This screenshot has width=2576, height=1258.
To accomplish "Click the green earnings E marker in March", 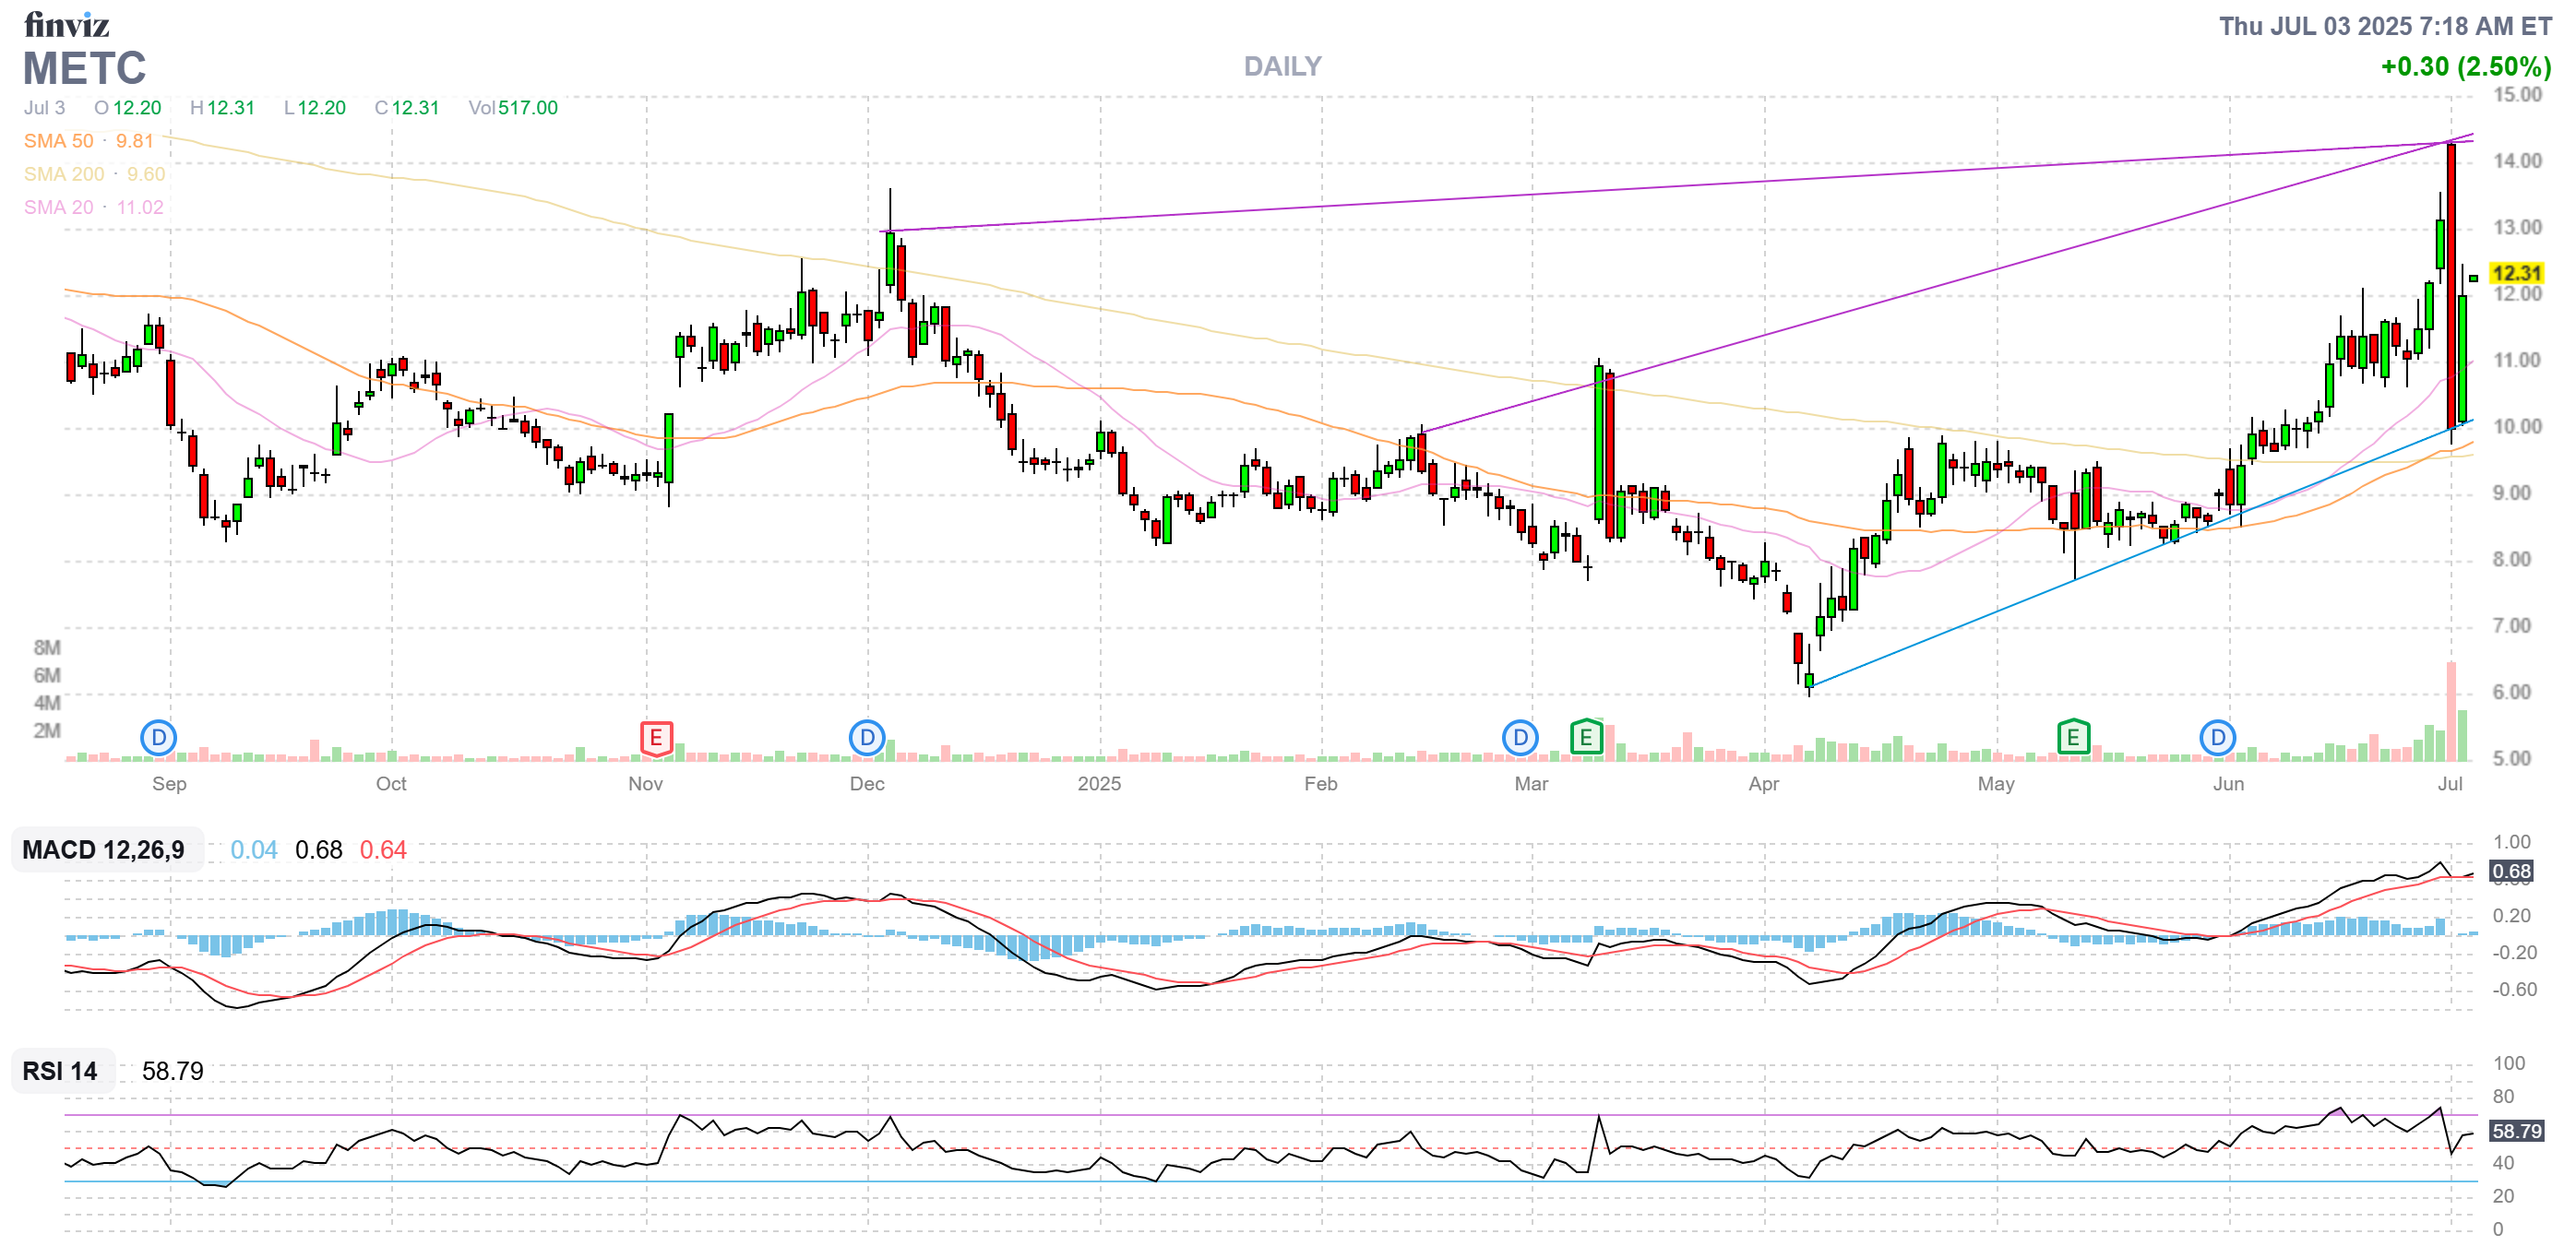I will coord(1586,738).
